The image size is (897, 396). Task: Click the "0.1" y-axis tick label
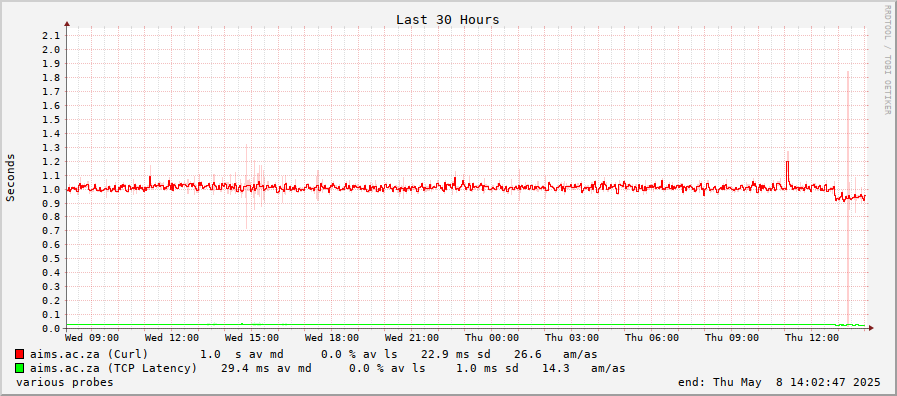tap(50, 315)
